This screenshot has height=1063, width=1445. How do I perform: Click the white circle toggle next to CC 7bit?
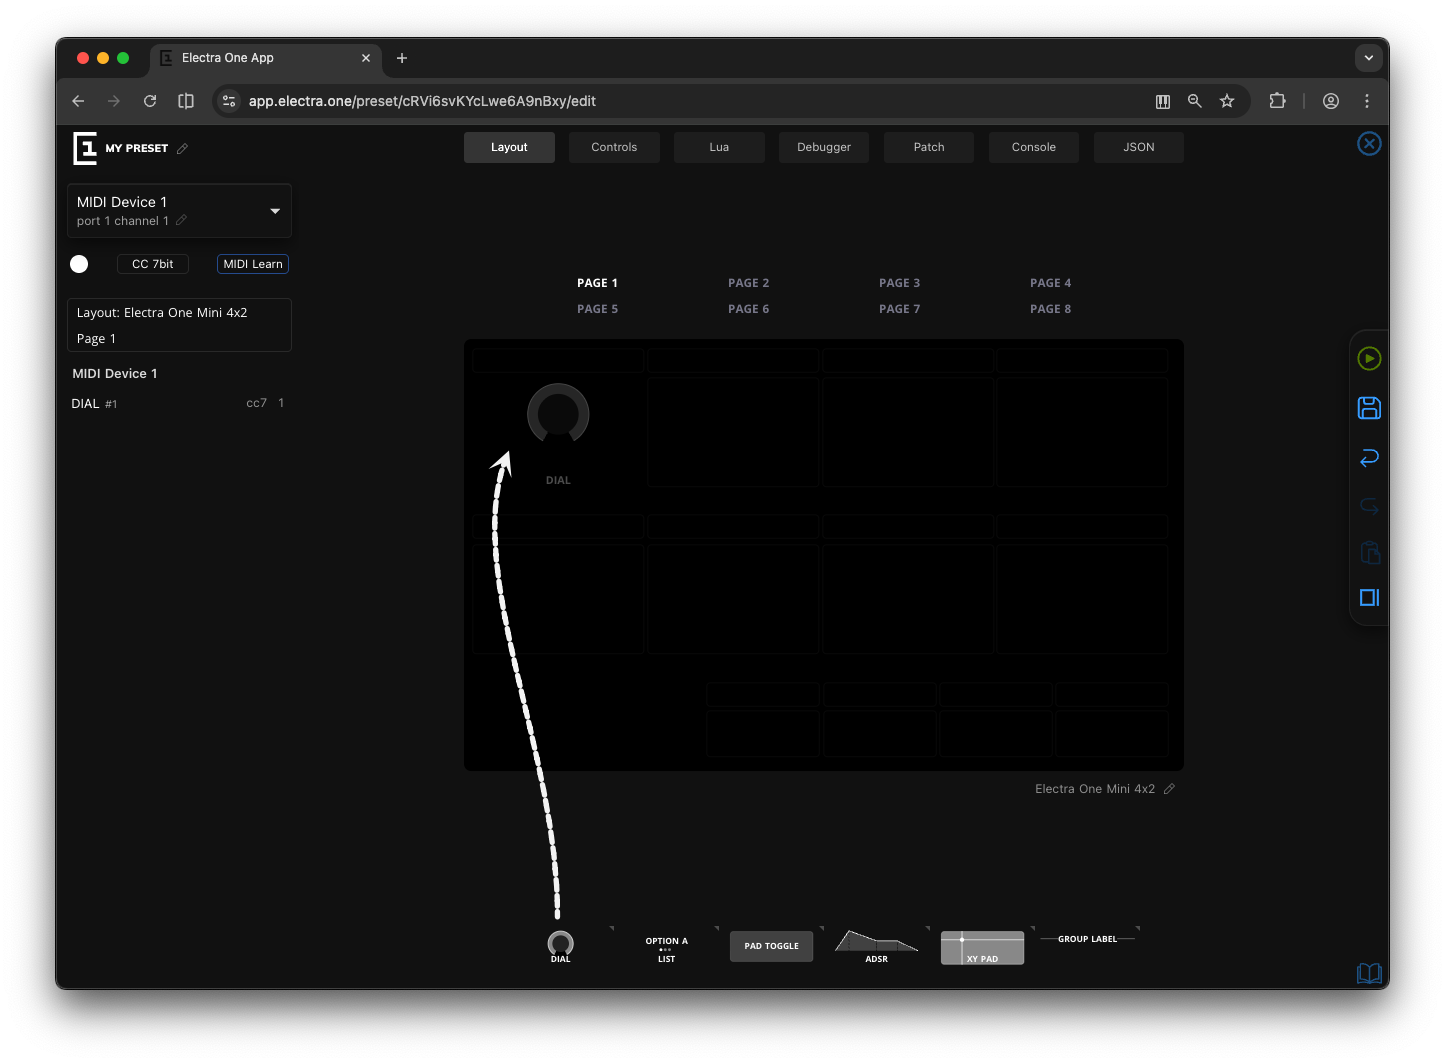(x=79, y=264)
